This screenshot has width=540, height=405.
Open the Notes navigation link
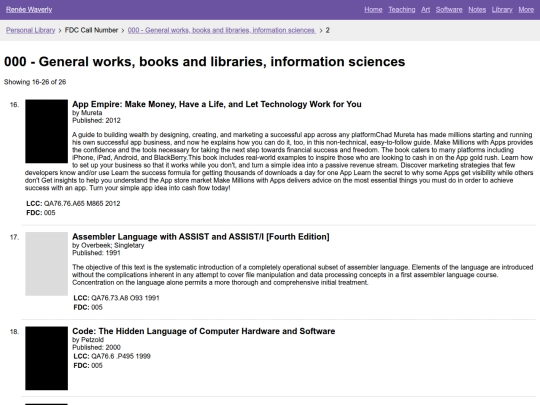[477, 10]
